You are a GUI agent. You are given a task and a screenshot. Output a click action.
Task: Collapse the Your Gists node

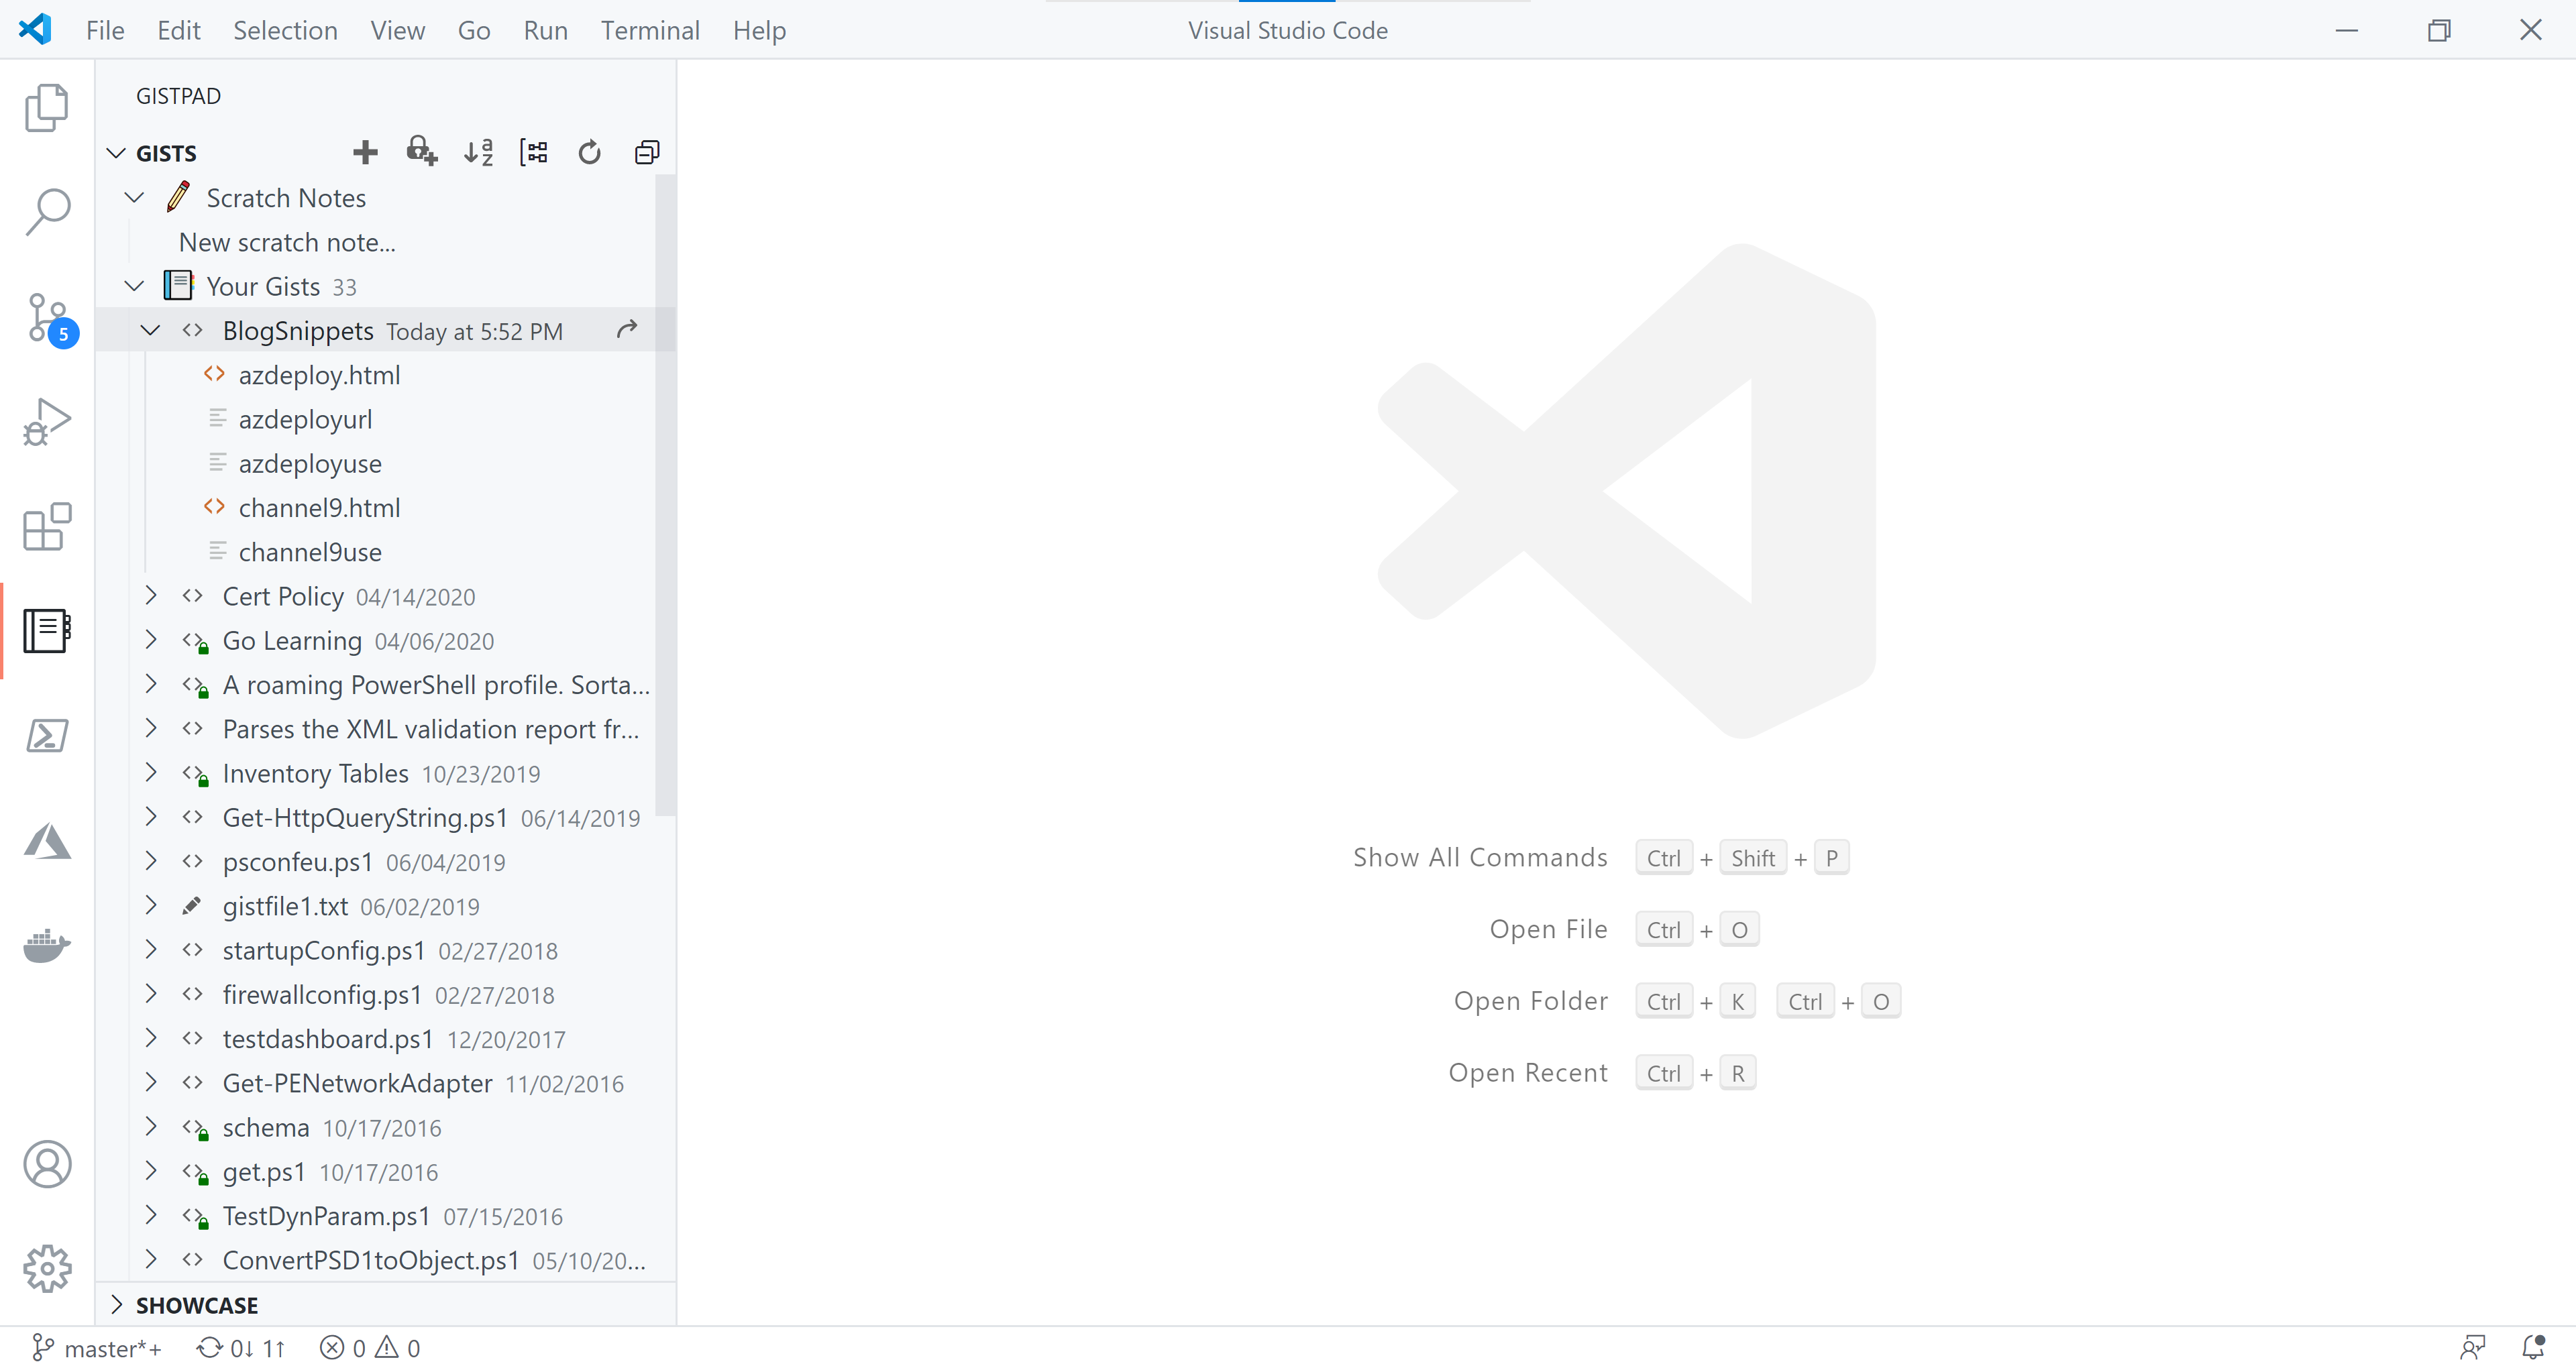pos(134,286)
